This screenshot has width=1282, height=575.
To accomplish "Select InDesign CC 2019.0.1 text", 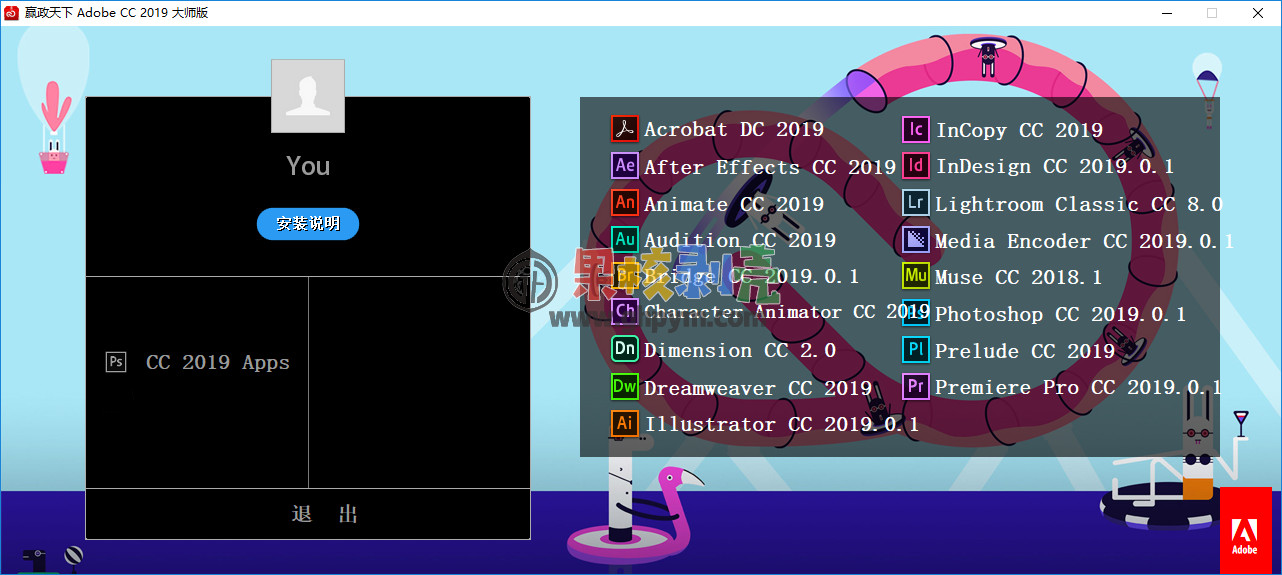I will 1055,167.
